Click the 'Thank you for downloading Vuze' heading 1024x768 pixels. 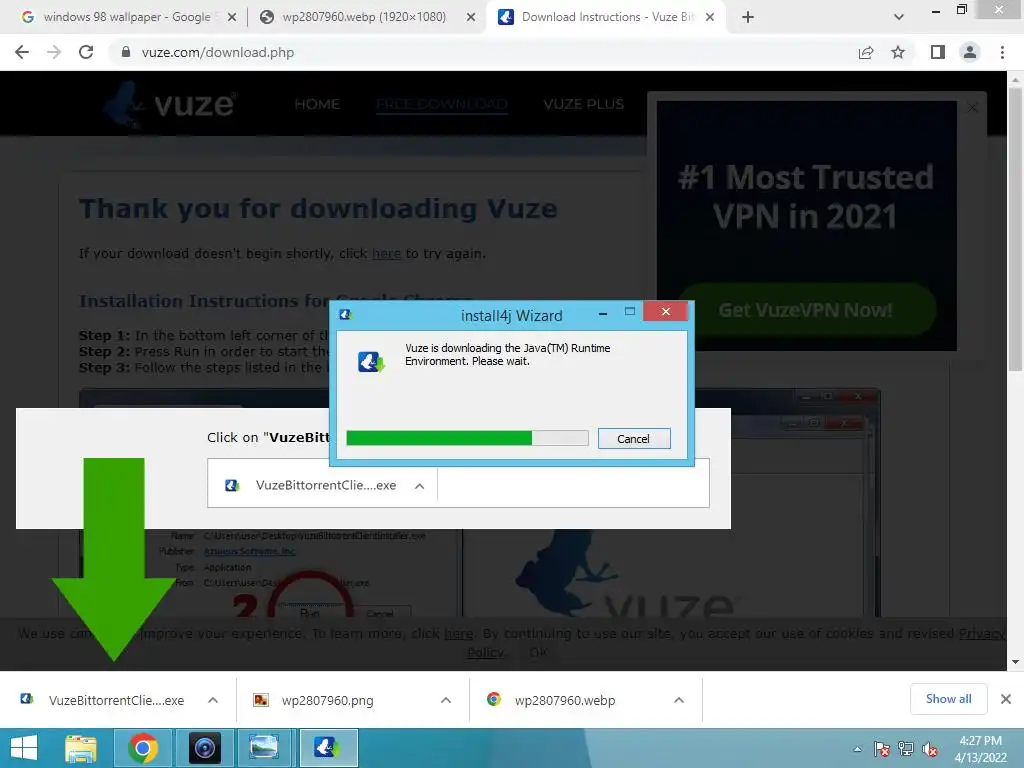(x=319, y=209)
